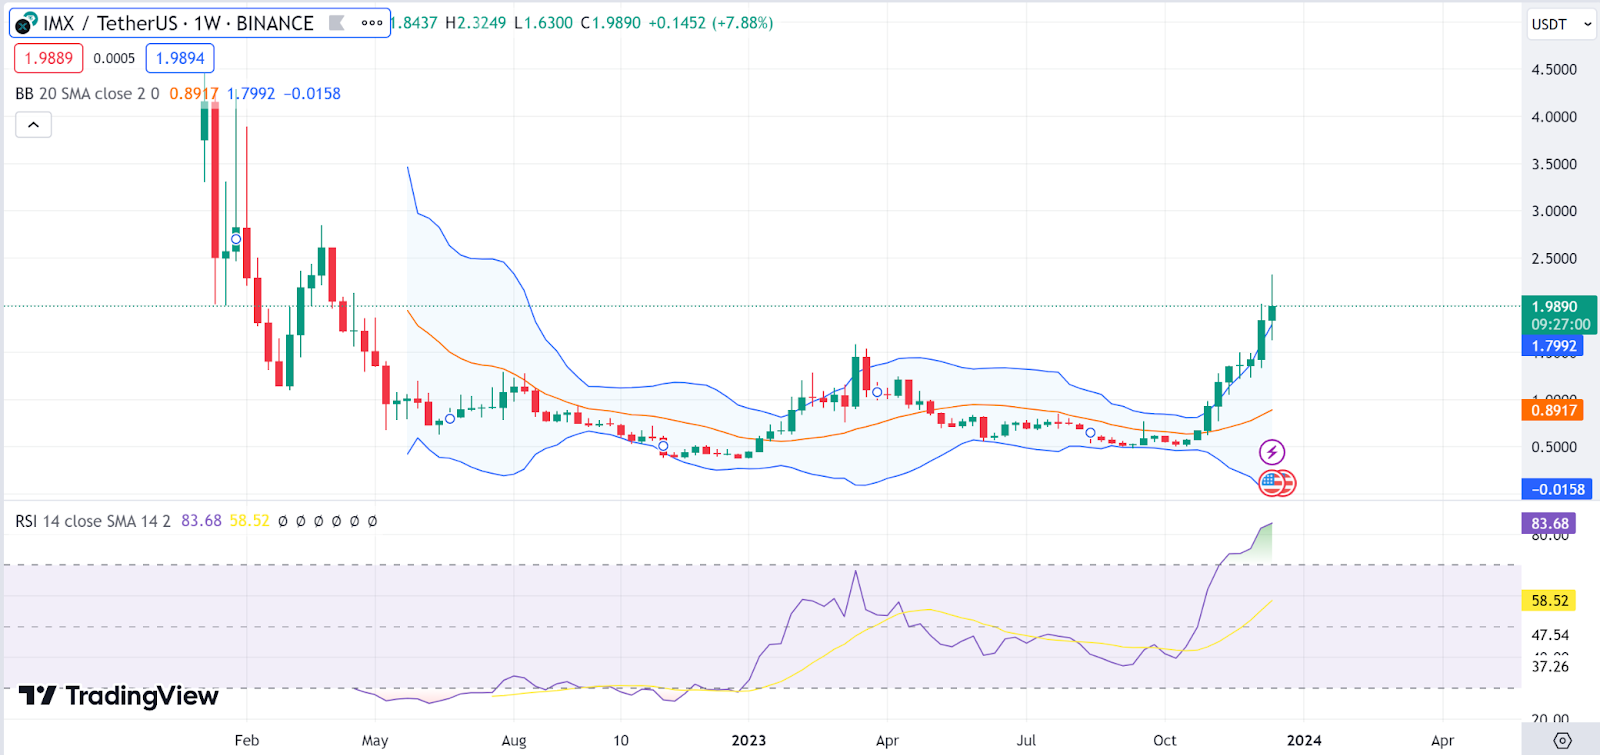Viewport: 1600px width, 755px height.
Task: Click the purple RSI value 83.68 in legend
Action: pyautogui.click(x=201, y=521)
